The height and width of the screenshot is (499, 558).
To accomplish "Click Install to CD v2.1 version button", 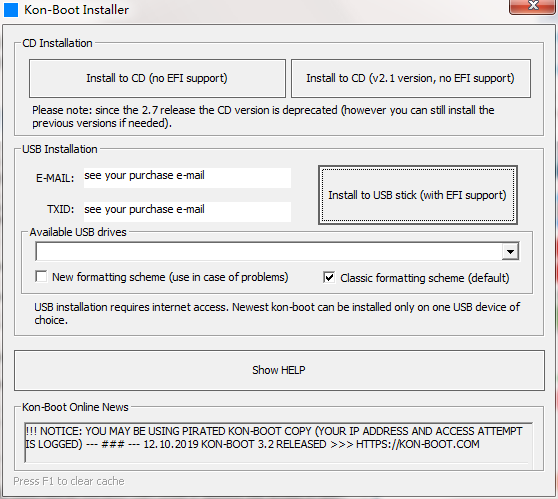I will coord(411,78).
